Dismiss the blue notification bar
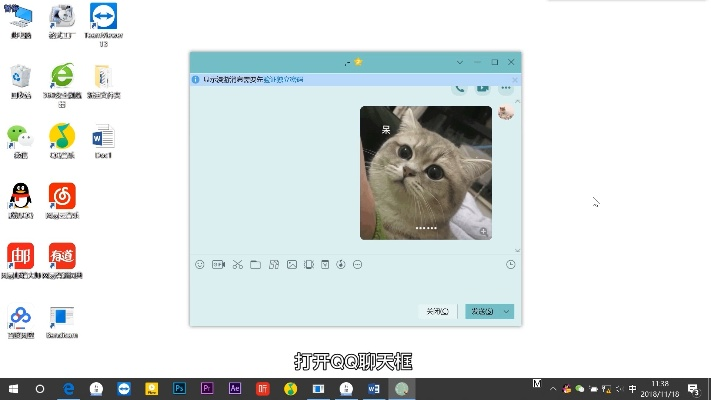Viewport: 711px width, 400px height. pos(514,78)
